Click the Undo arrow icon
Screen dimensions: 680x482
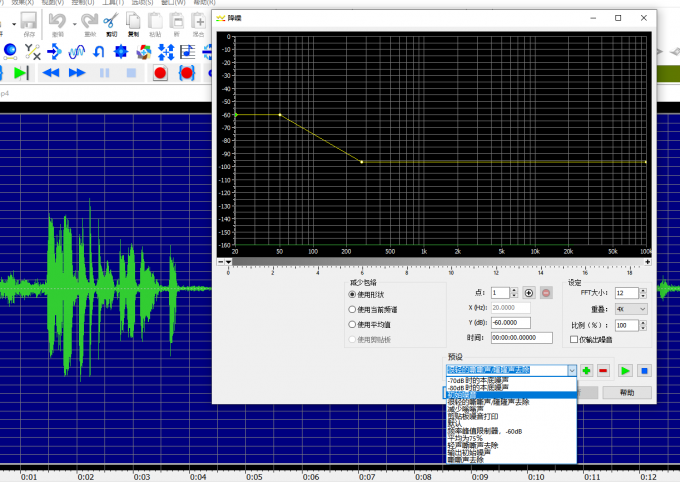click(57, 20)
